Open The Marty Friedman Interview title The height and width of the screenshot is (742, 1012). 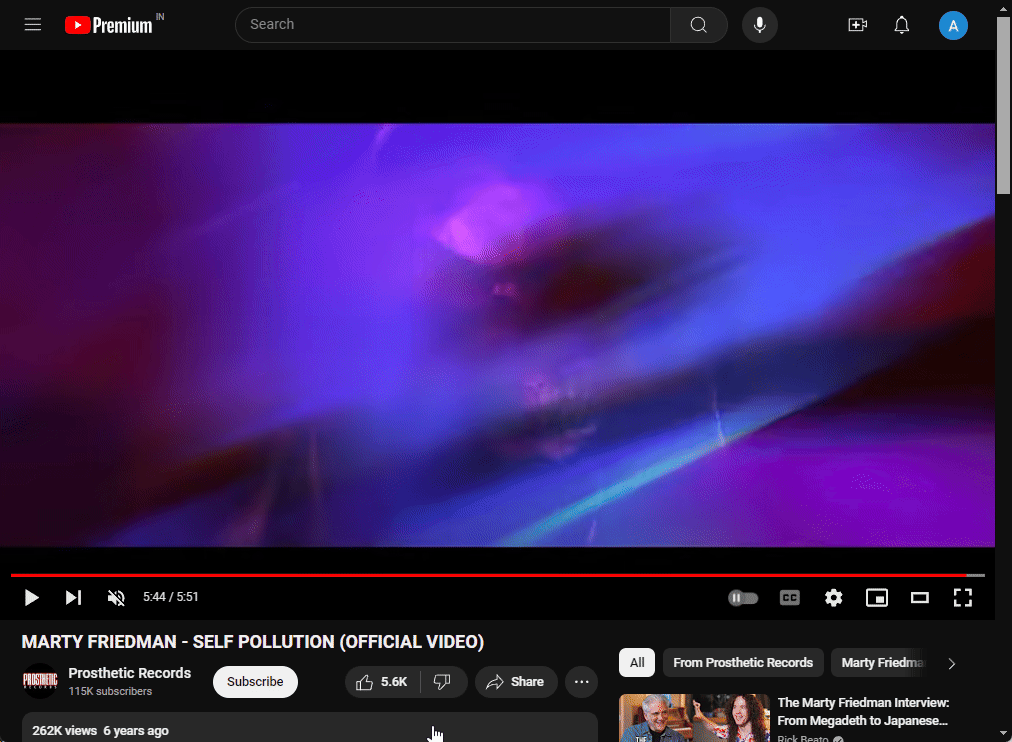pyautogui.click(x=863, y=712)
